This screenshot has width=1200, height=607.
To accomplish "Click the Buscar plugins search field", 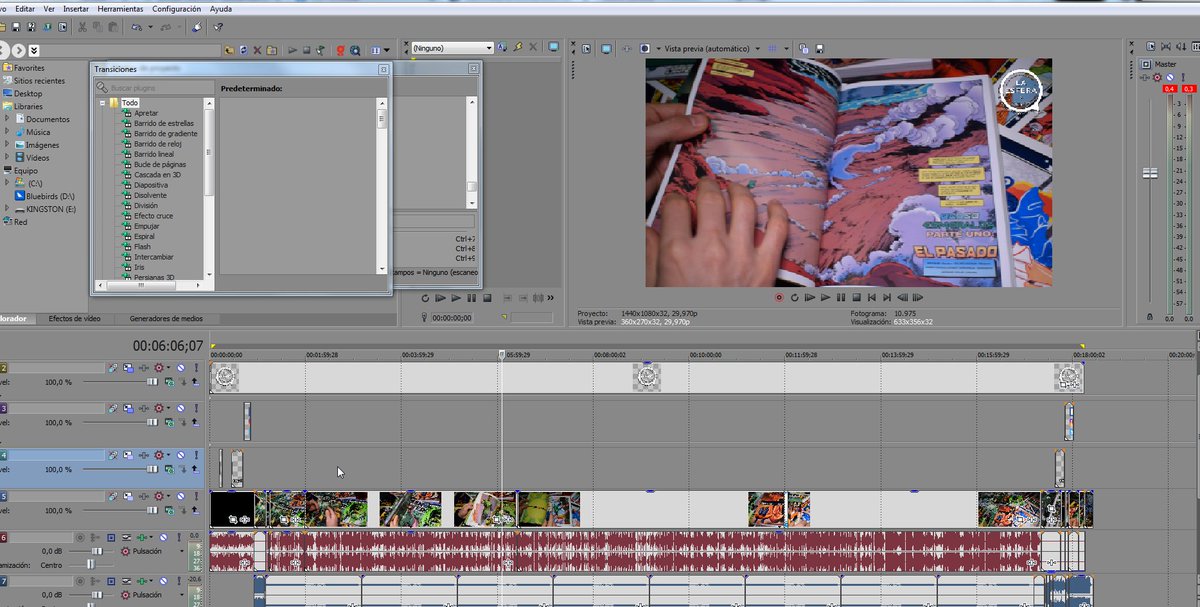I will tap(155, 88).
